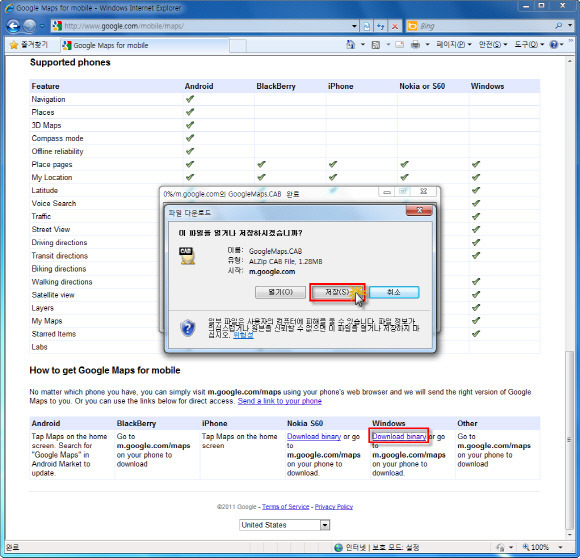Screen dimensions: 580x558
Task: Click the CAB file icon in dialog
Action: pos(187,256)
